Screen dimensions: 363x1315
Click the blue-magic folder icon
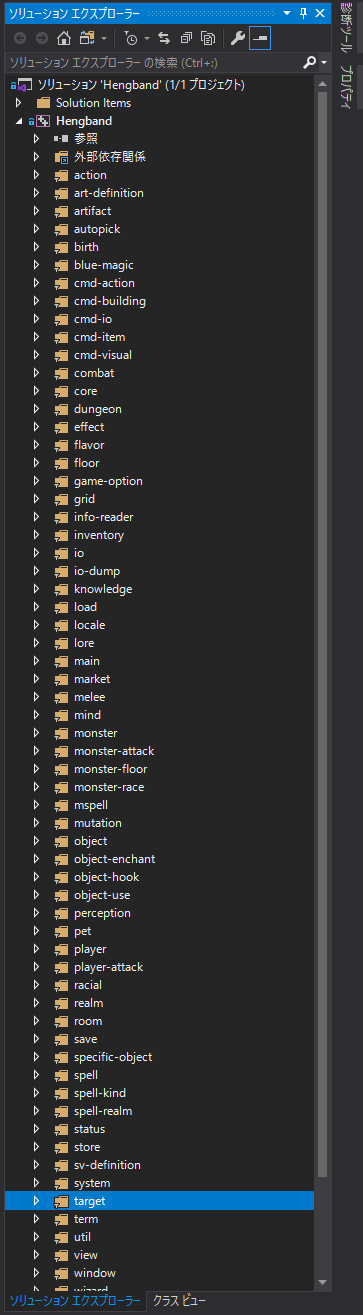[61, 265]
